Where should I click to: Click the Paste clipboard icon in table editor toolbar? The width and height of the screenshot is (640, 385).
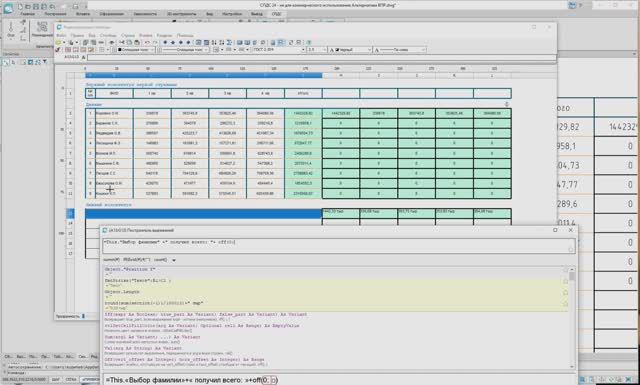[x=137, y=42]
